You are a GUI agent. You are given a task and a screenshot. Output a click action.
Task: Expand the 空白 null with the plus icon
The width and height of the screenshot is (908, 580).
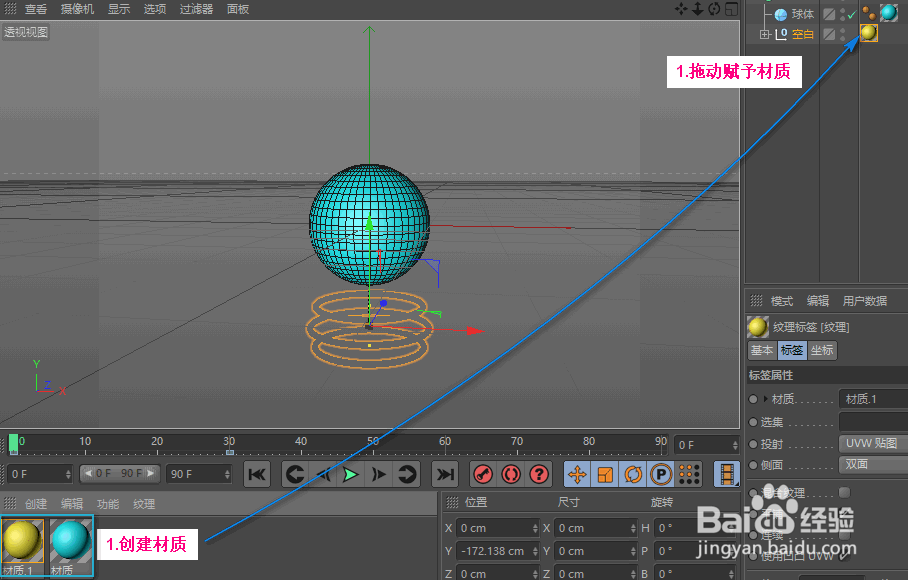764,33
